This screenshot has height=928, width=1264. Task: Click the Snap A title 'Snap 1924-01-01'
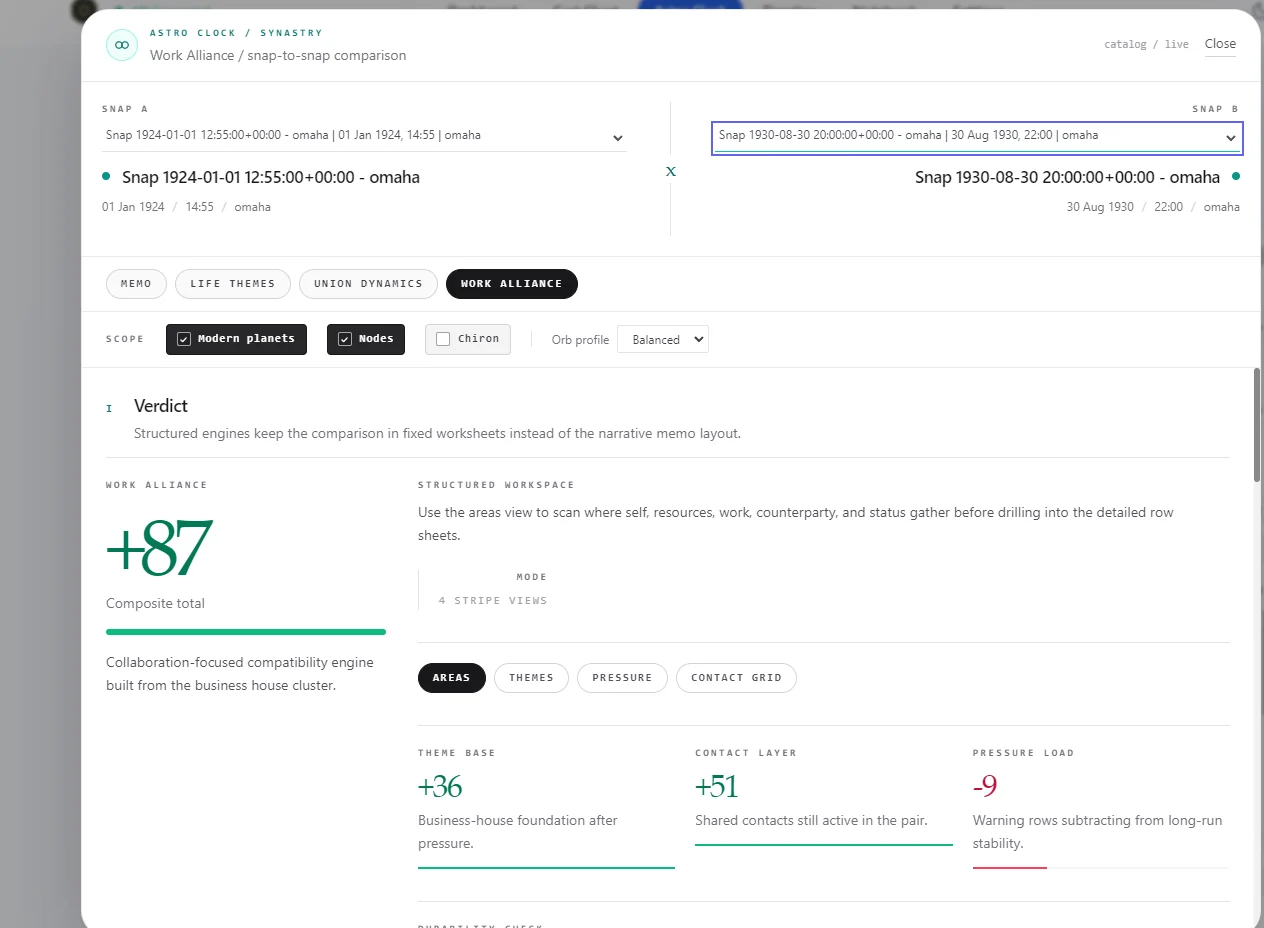click(x=271, y=177)
